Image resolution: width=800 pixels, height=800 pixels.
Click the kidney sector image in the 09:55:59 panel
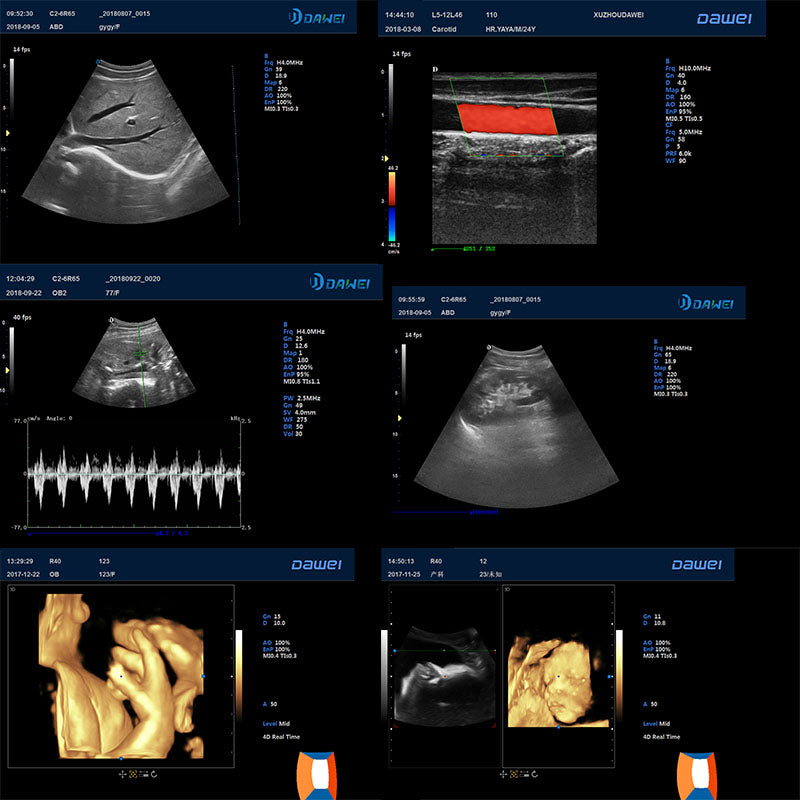516,426
